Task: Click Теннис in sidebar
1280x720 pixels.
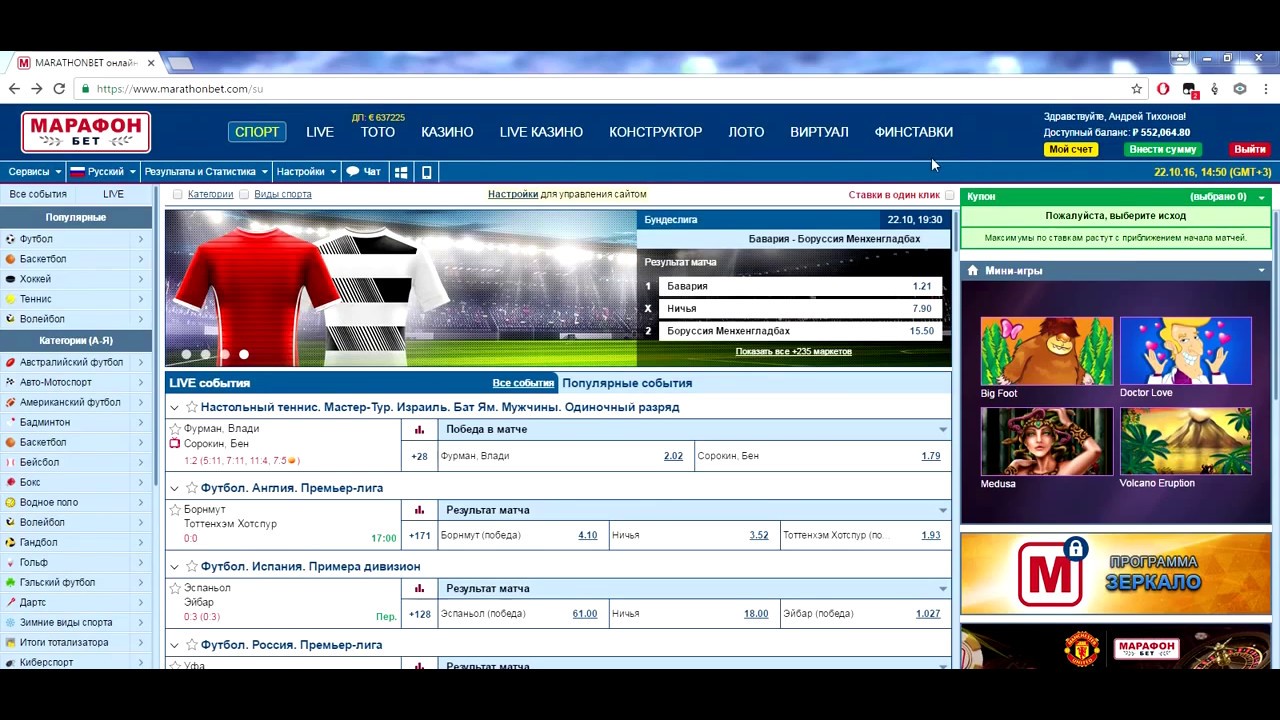Action: pos(76,299)
